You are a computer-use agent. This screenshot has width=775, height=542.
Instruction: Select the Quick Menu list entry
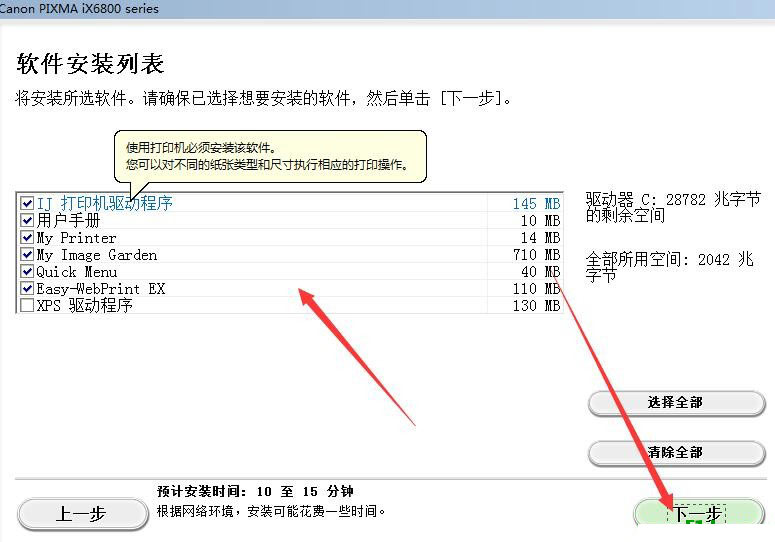click(77, 272)
